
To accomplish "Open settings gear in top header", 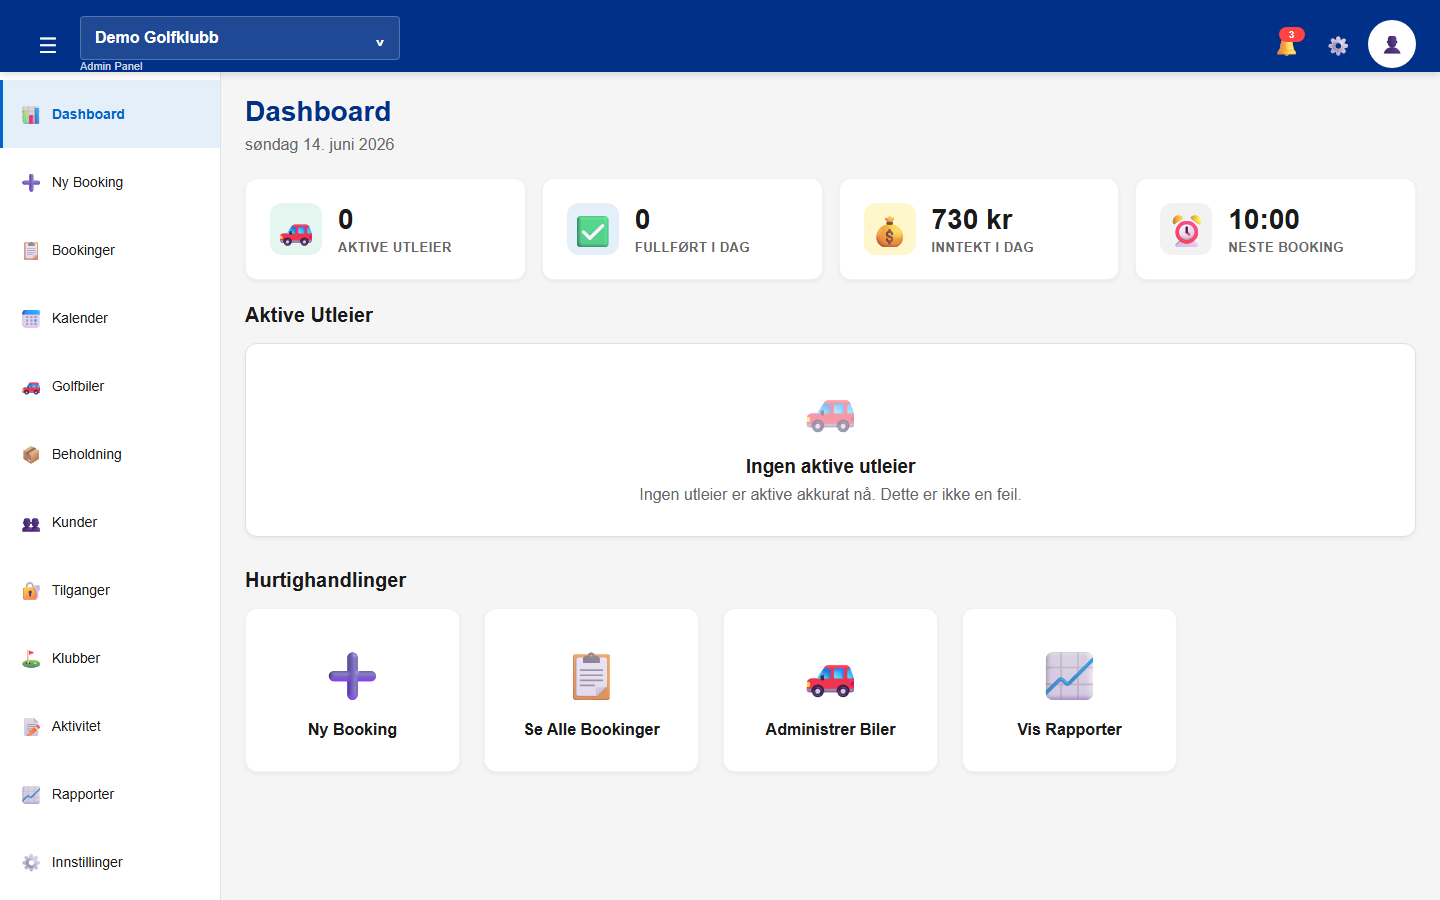I will (x=1338, y=45).
